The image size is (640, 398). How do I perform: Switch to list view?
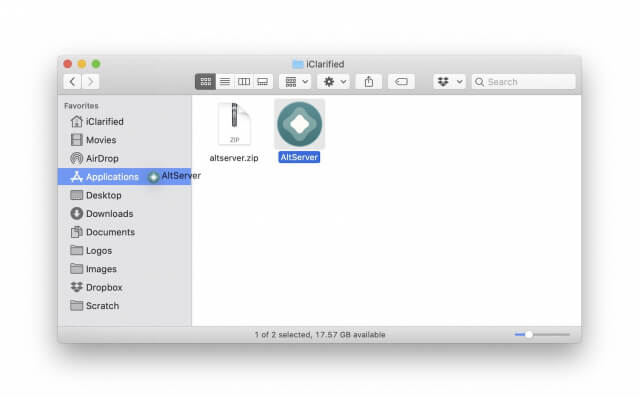(225, 82)
